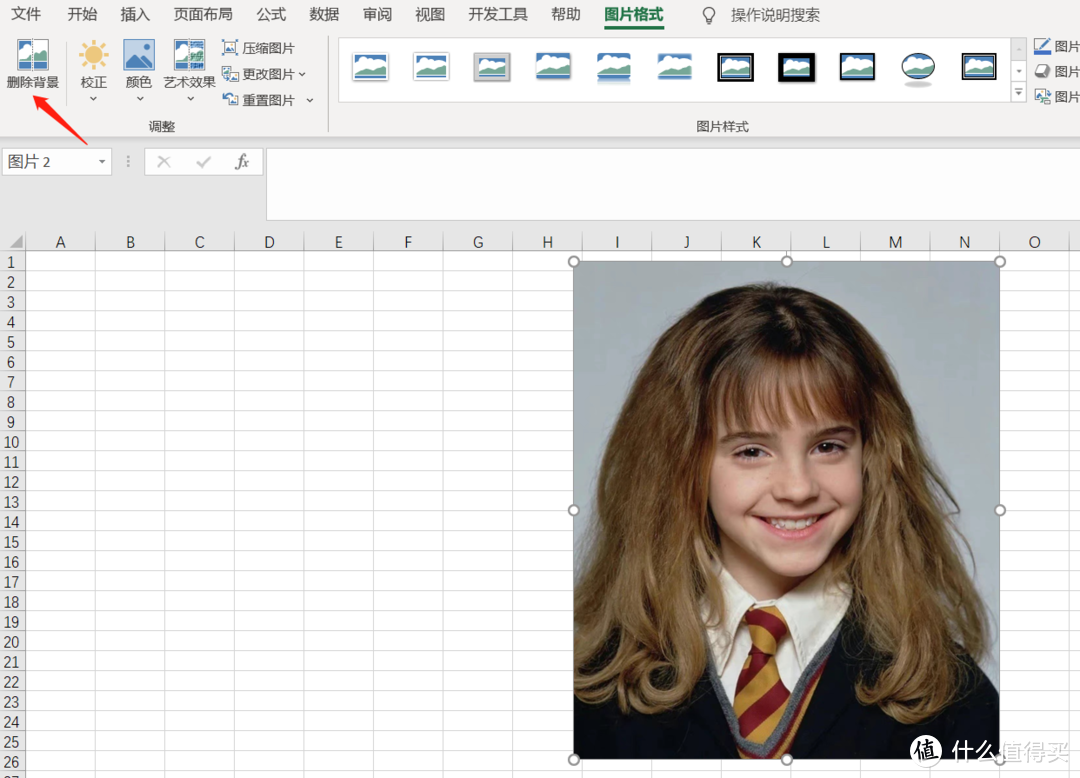Apply the first picture style in gallery
1080x778 pixels.
tap(370, 68)
